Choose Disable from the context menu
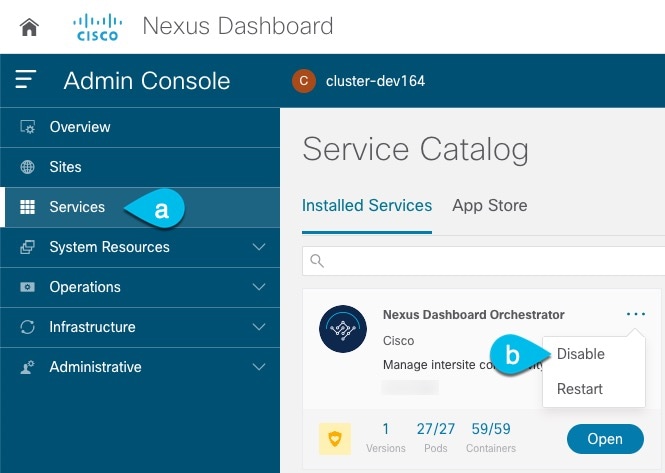Screen dimensions: 665x473 [x=581, y=354]
